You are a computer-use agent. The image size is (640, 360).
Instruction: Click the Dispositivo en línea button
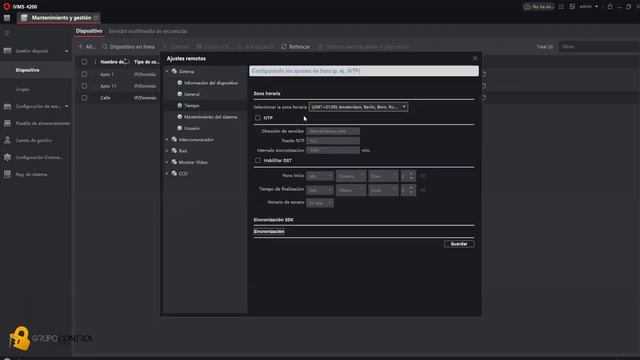(128, 47)
